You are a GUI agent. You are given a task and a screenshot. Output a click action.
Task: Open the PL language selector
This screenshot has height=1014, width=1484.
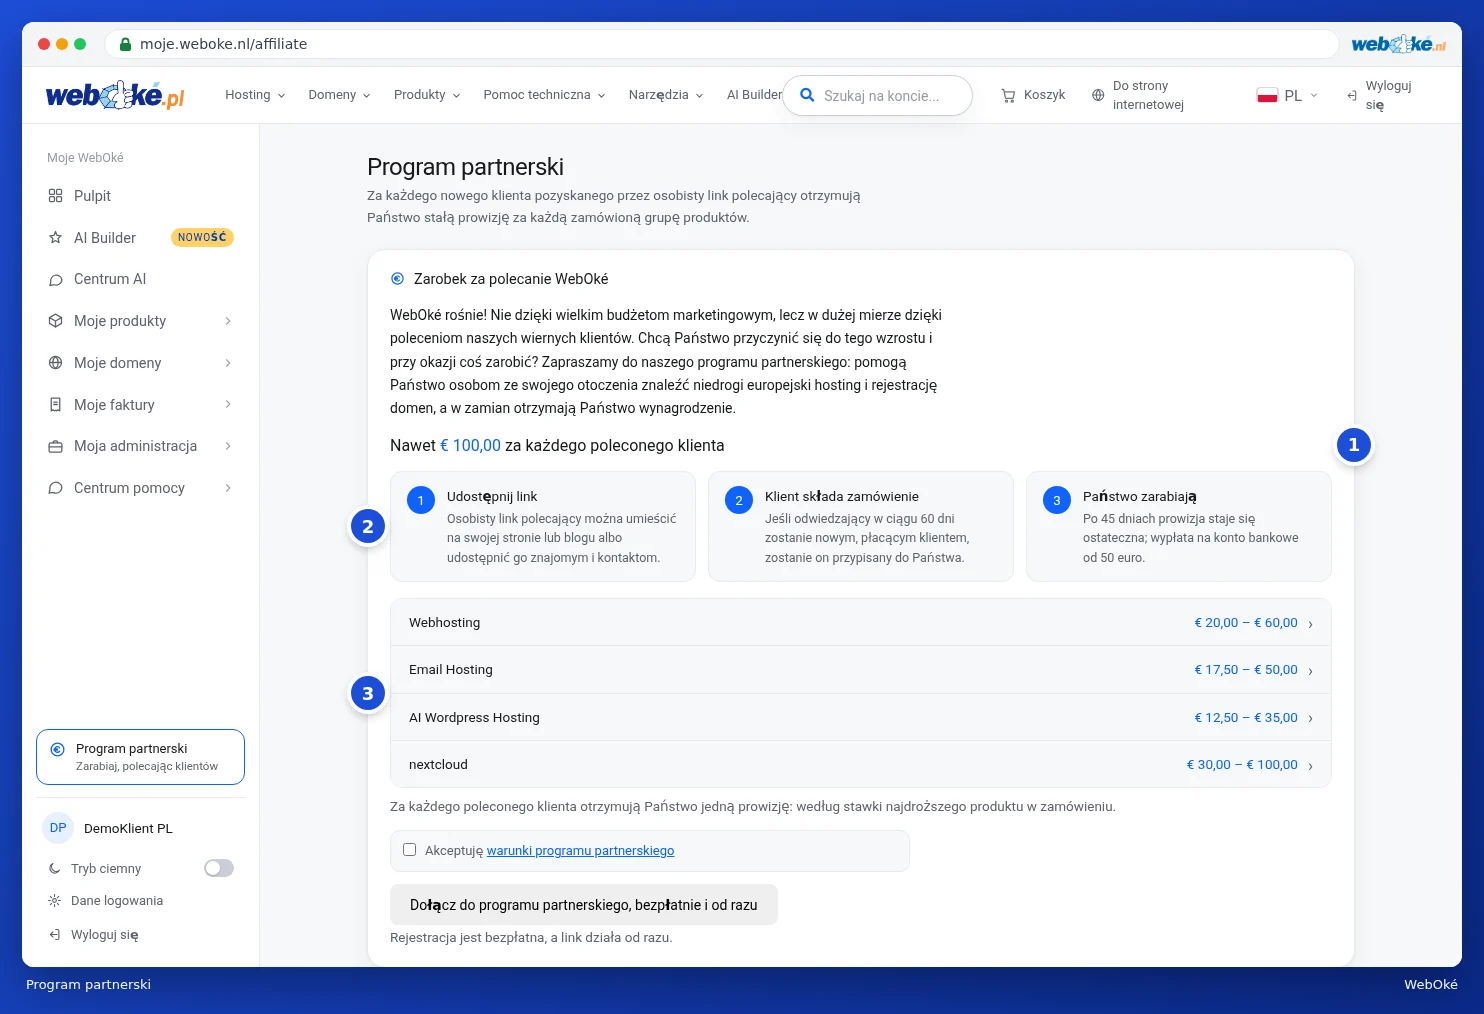pos(1287,95)
